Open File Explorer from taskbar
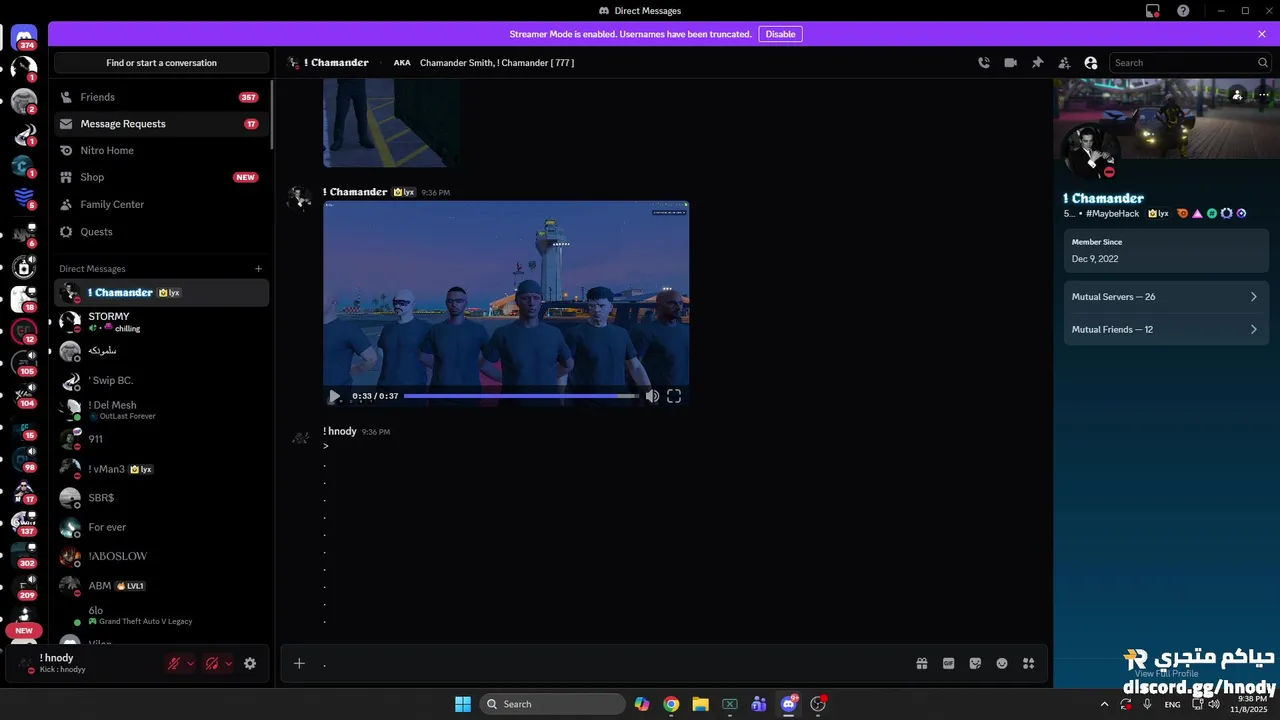 [x=700, y=704]
